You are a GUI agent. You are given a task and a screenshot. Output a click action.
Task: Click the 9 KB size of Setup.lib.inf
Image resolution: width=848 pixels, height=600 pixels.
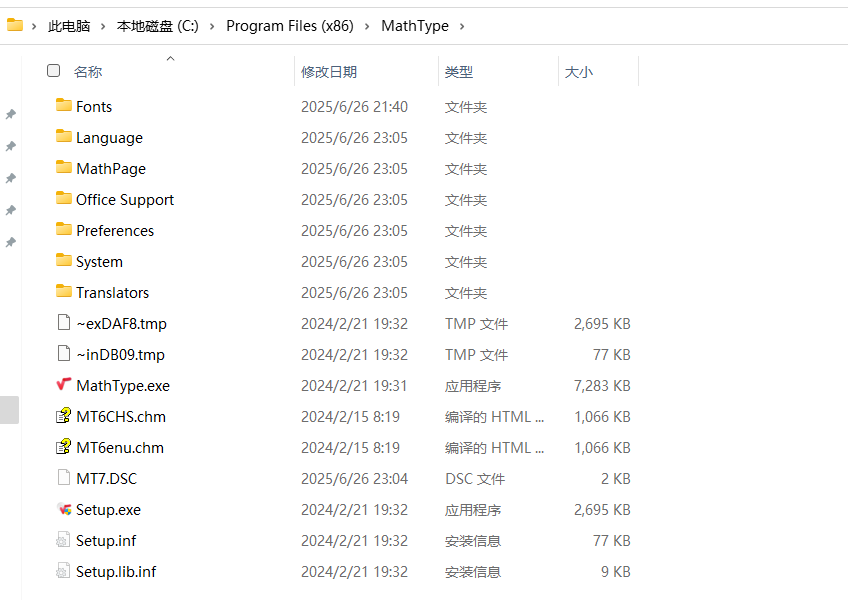(615, 572)
